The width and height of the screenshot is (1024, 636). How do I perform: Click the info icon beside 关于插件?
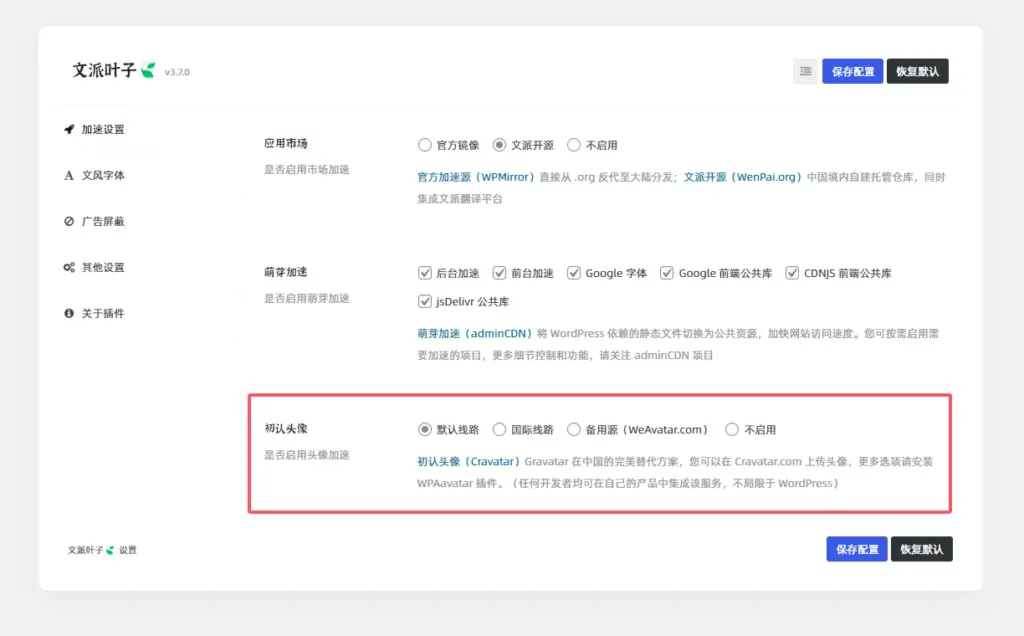click(69, 313)
